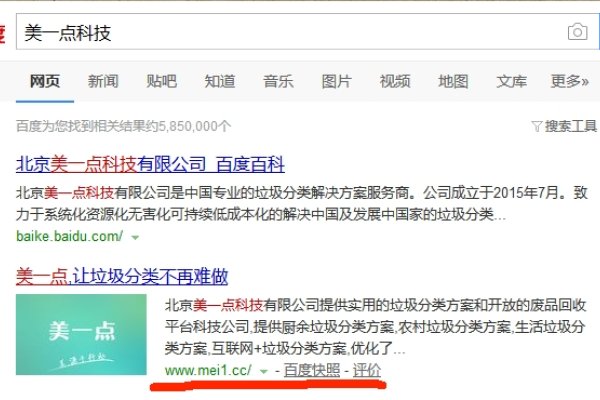This screenshot has height=400, width=600.
Task: Click the second result snippet starting 北京美一点科技有限公司提供实用的
Action: (x=375, y=327)
